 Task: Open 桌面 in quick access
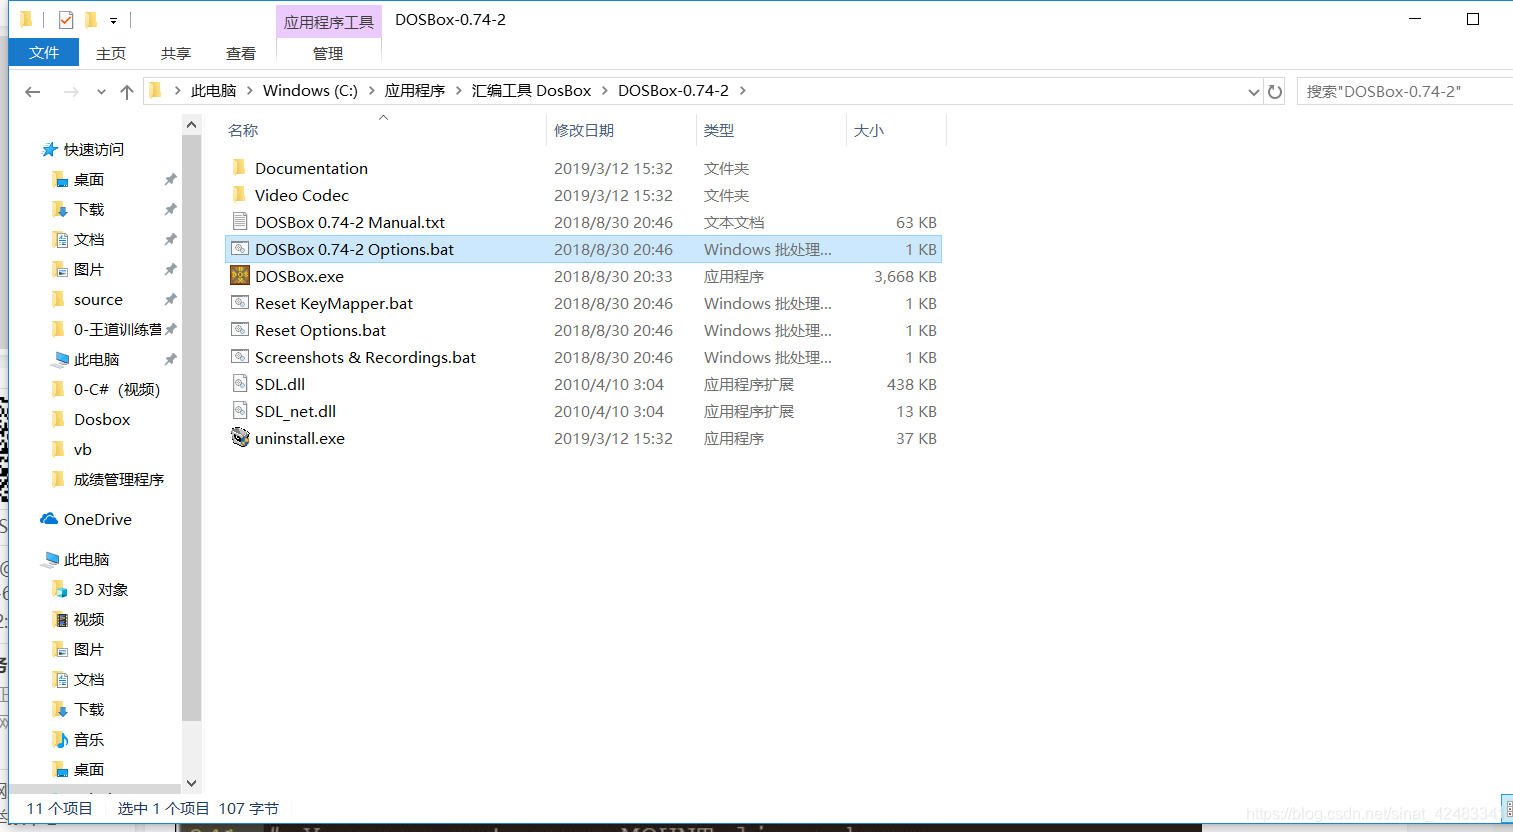tap(89, 180)
